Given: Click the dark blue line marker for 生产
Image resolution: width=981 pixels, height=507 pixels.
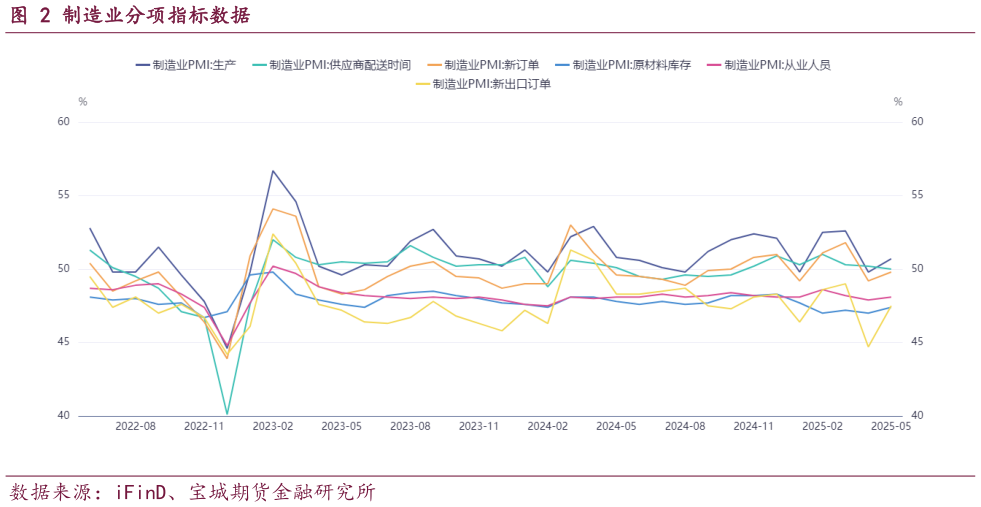Looking at the screenshot, I should click(142, 65).
